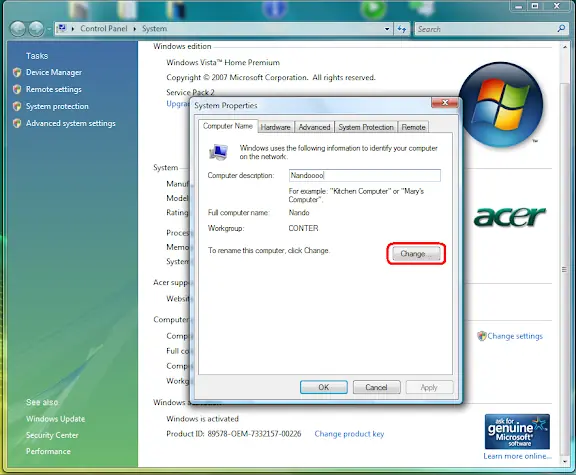Click the scroll down arrow of System window
This screenshot has height=475, width=576.
[x=565, y=461]
